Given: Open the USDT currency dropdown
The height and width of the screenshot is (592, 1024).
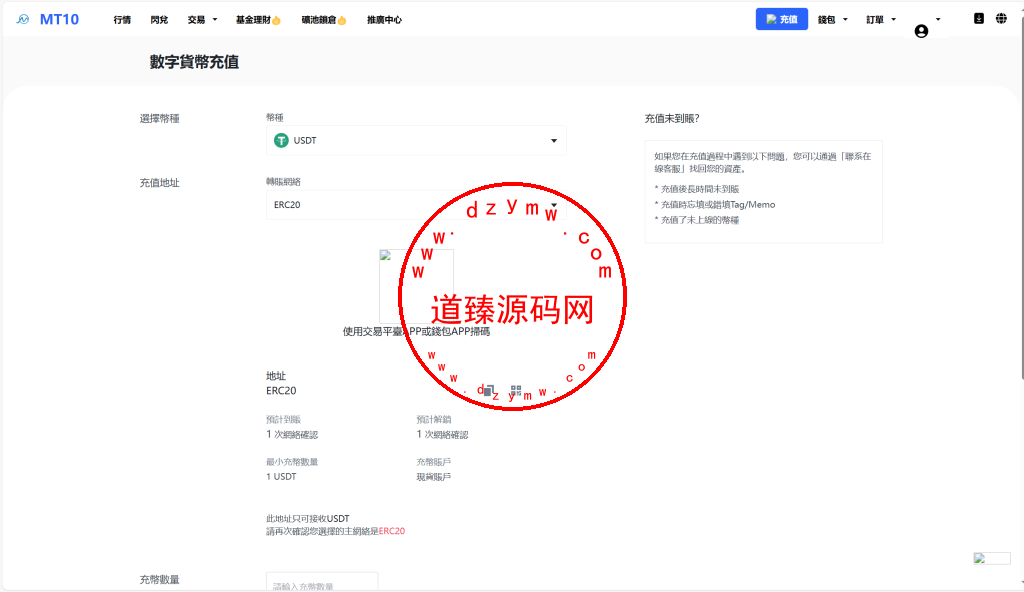Looking at the screenshot, I should click(x=416, y=140).
